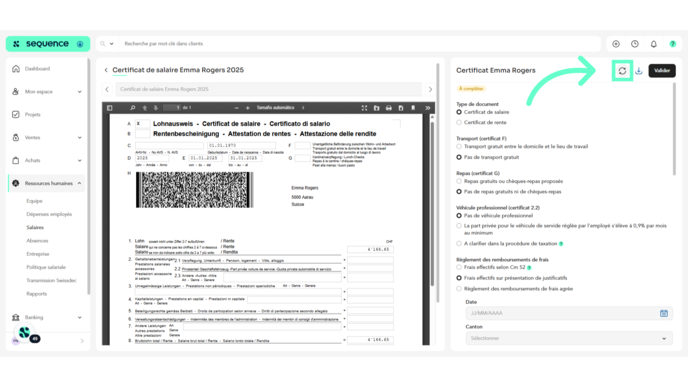Open the add (plus circle) icon in top bar
This screenshot has height=387, width=688.
[616, 44]
